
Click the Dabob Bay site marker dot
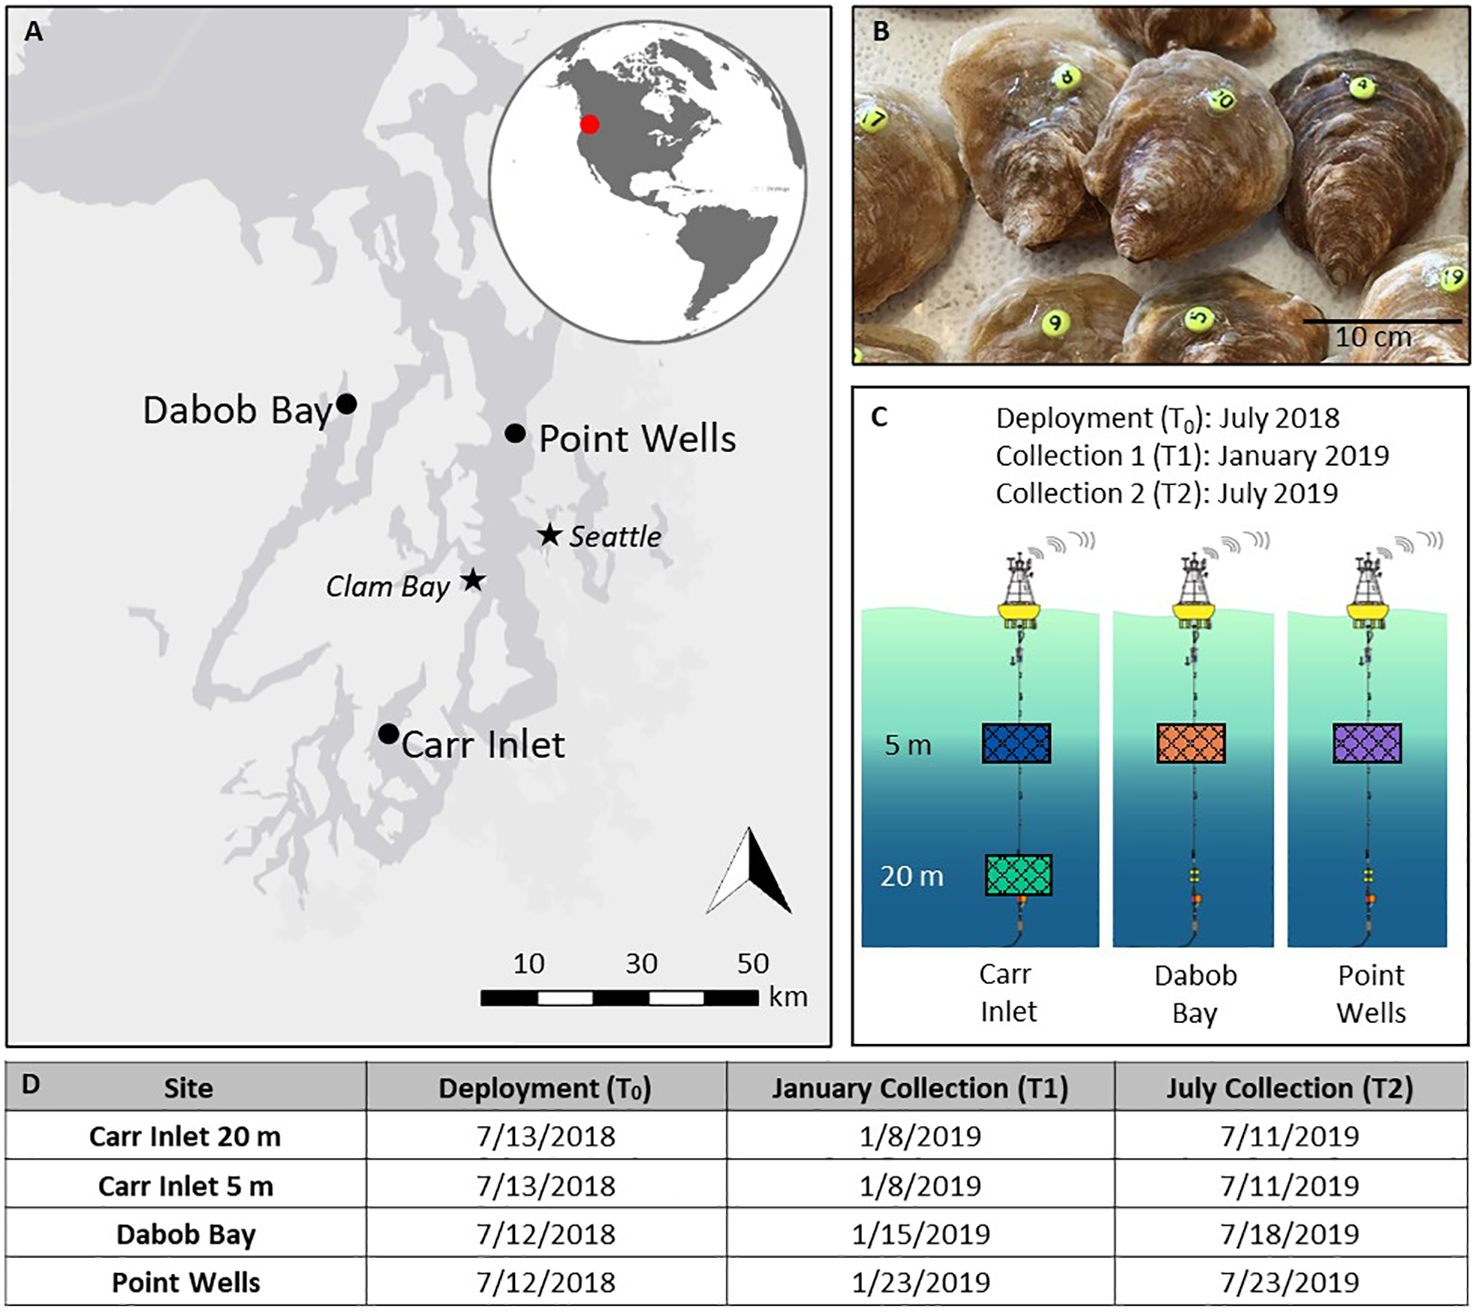(x=346, y=404)
